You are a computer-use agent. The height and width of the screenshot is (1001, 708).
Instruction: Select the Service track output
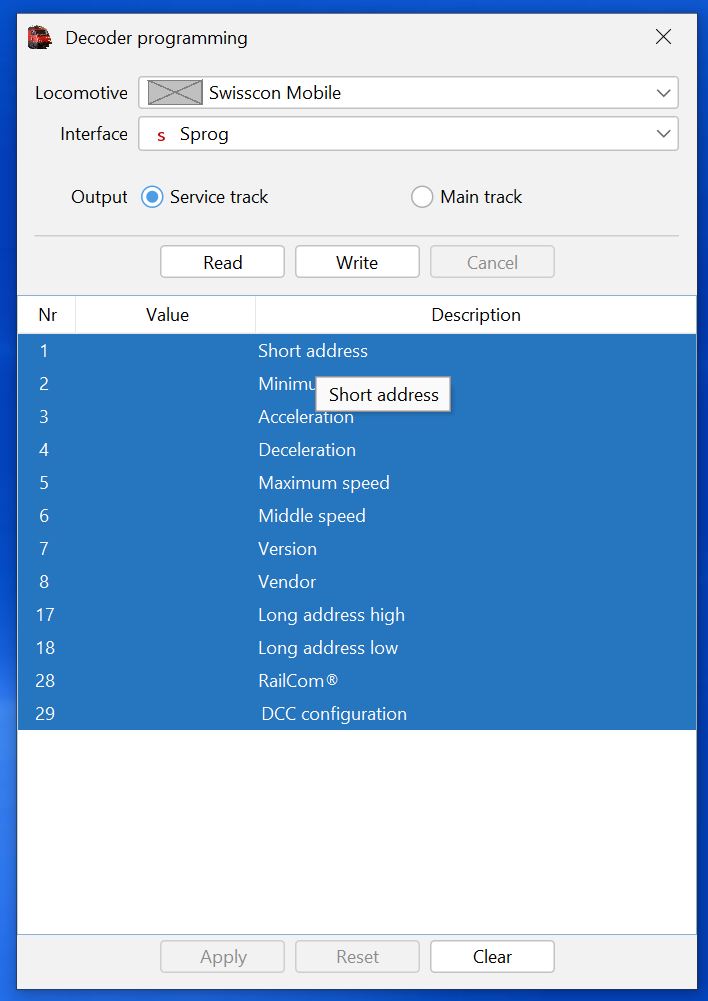[152, 197]
